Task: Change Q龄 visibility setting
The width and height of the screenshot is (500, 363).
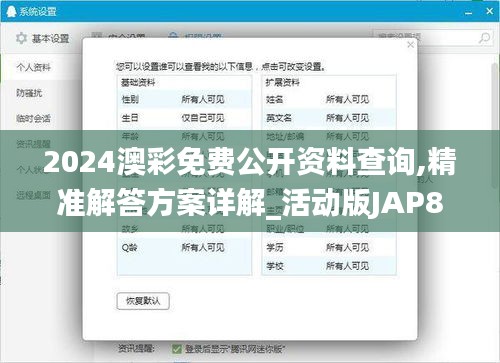Action: pos(203,247)
